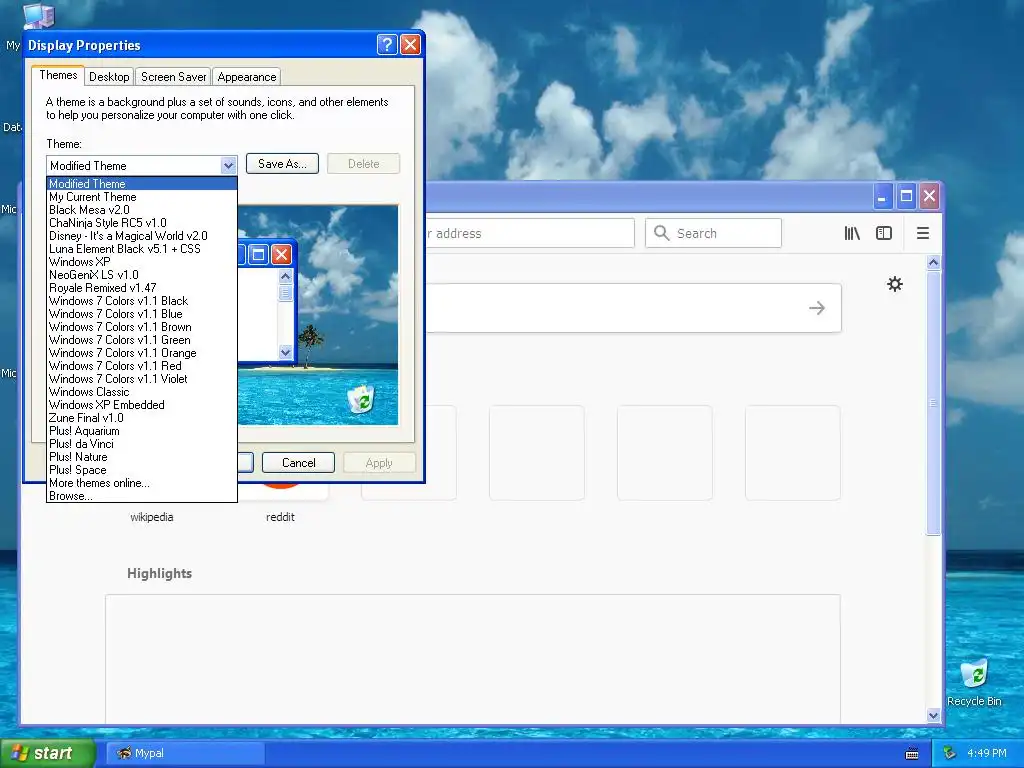Choose the Windows Classic theme
The image size is (1024, 768).
pos(142,392)
